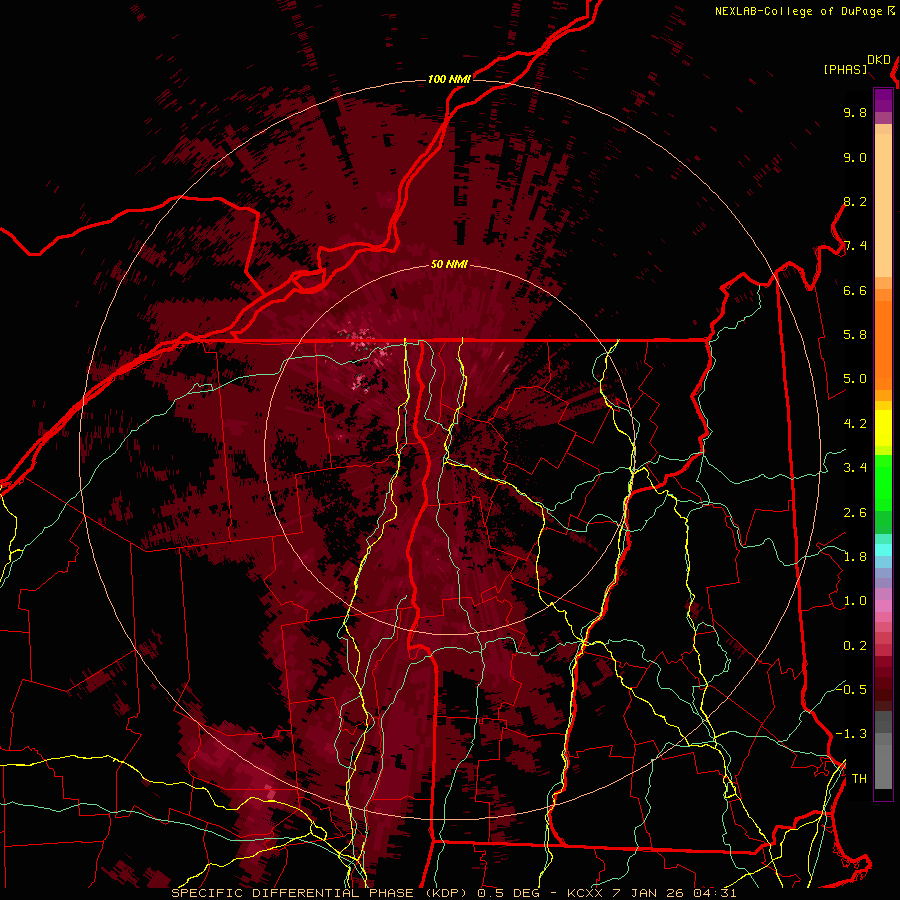Click the bright green band of the color scale

[x=883, y=482]
